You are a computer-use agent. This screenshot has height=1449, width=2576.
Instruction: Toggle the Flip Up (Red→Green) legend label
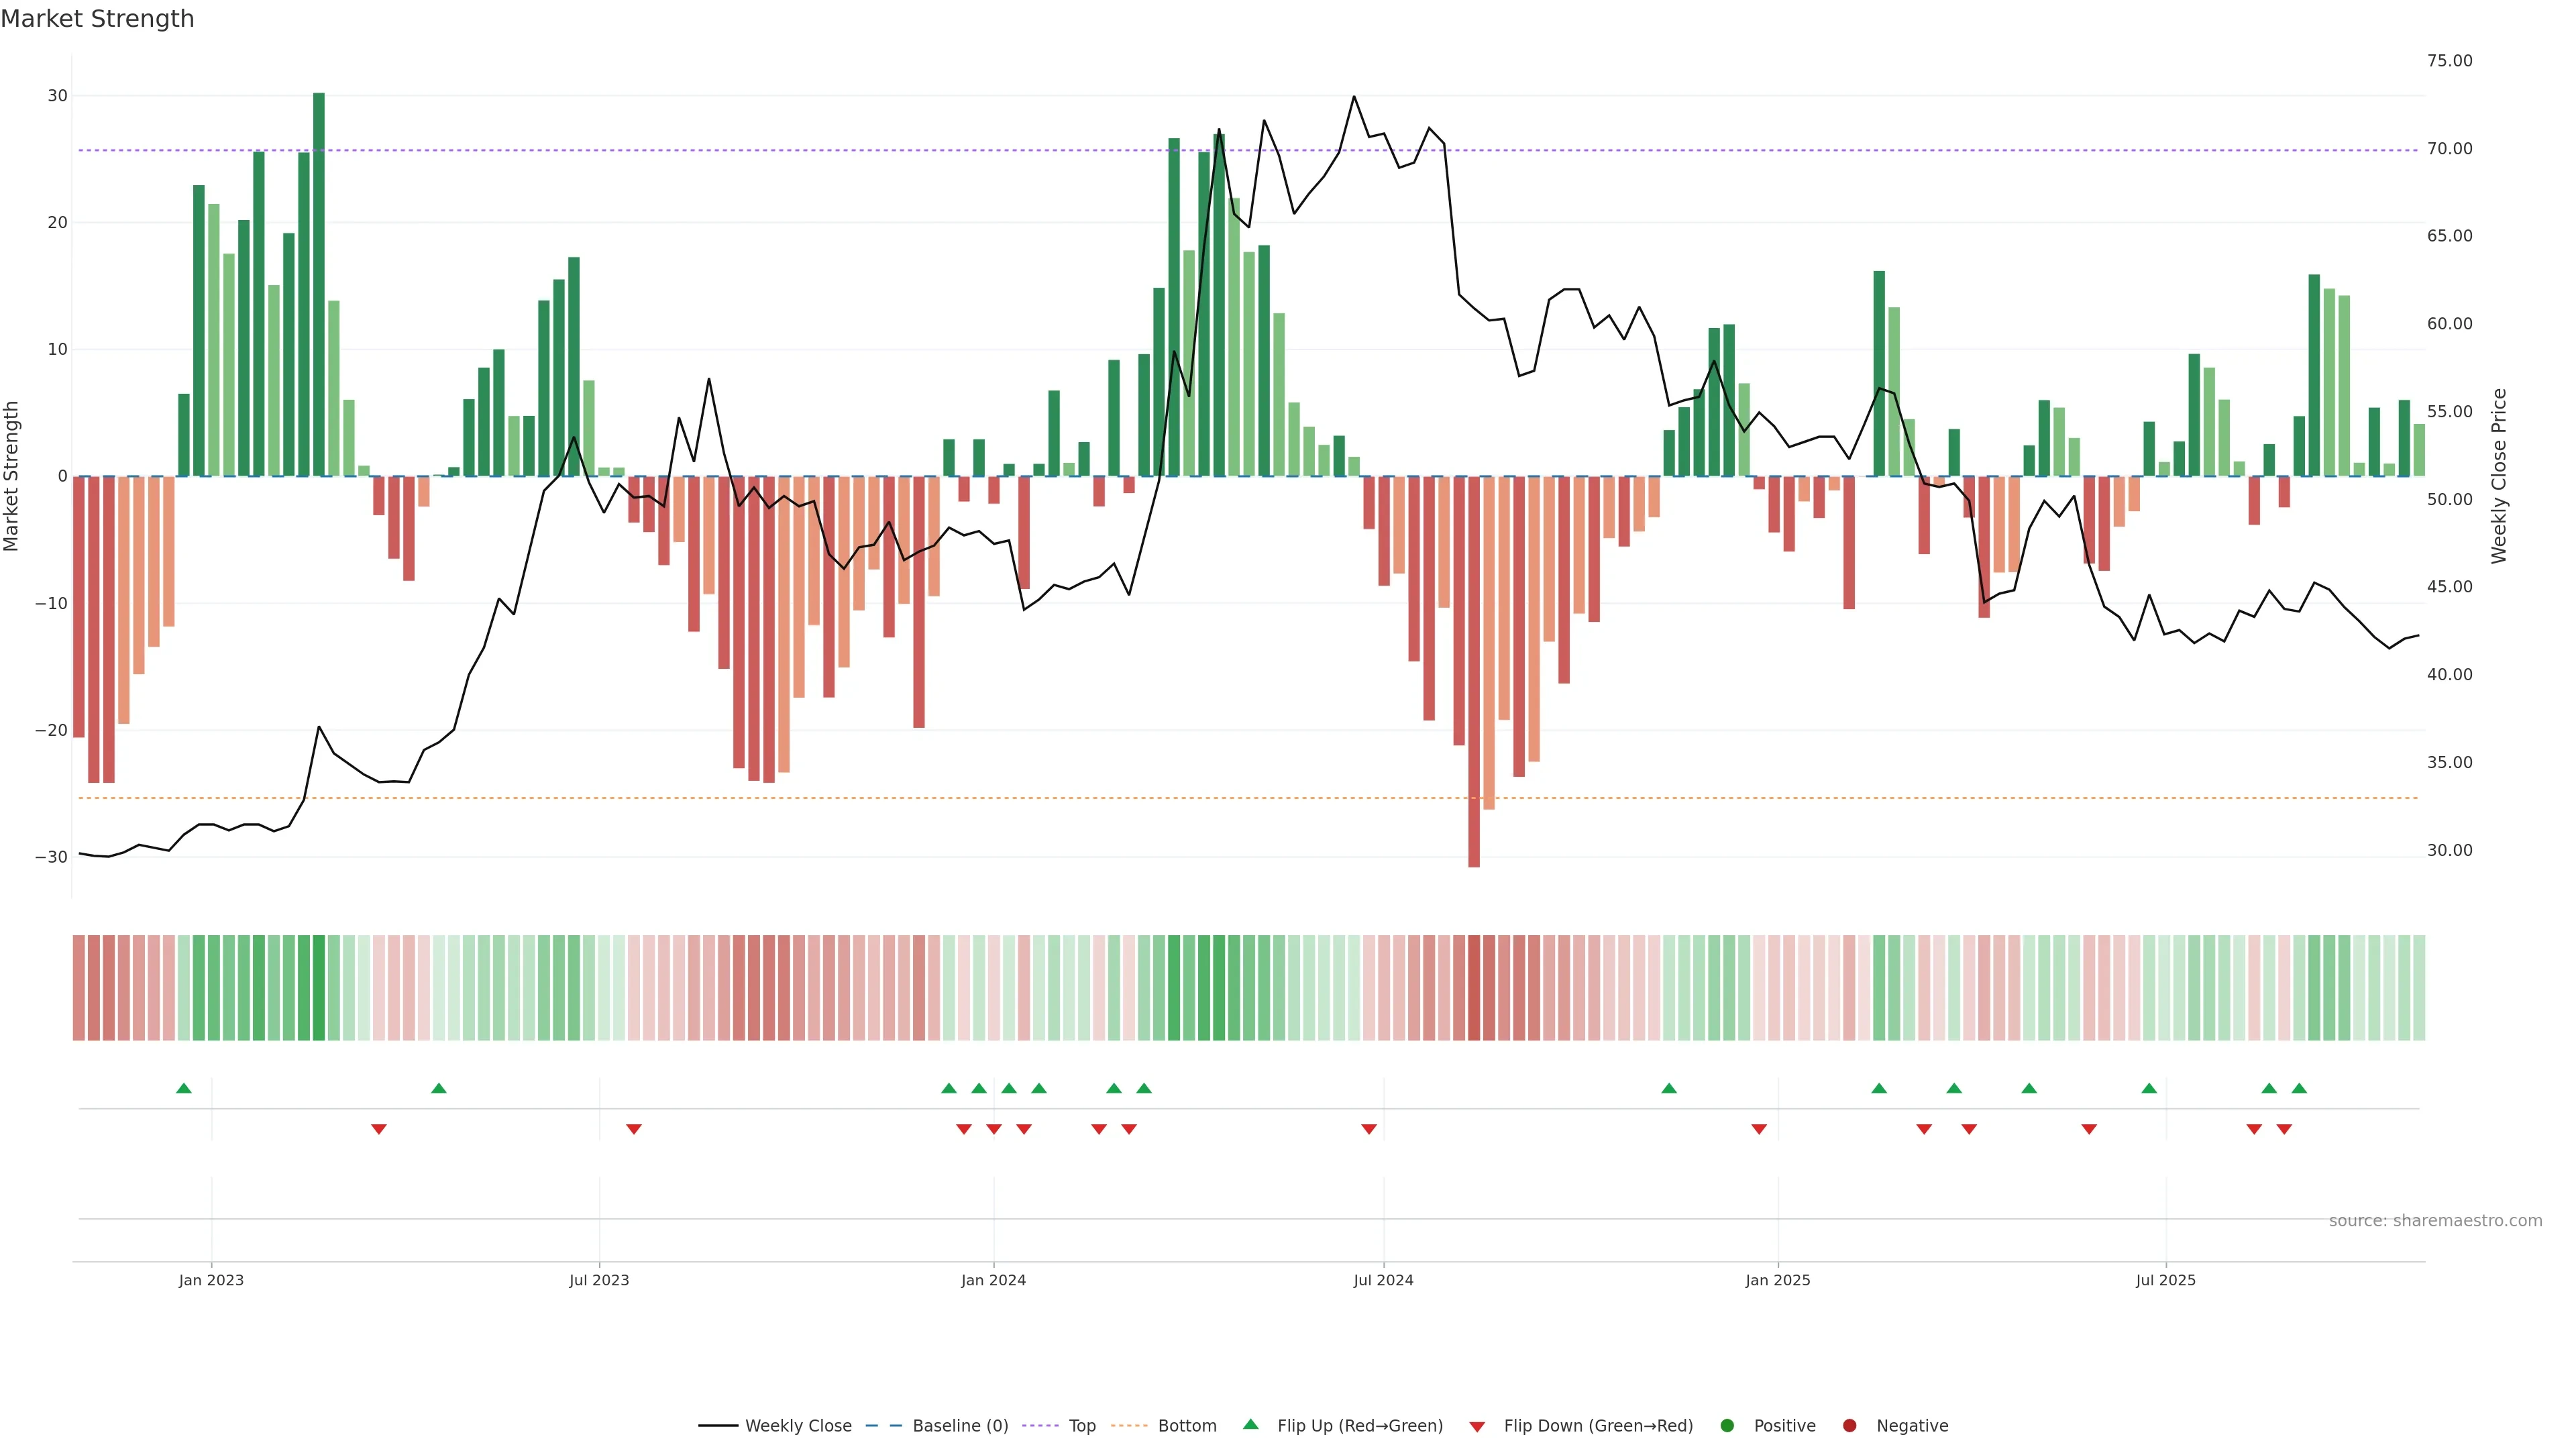click(x=1360, y=1426)
